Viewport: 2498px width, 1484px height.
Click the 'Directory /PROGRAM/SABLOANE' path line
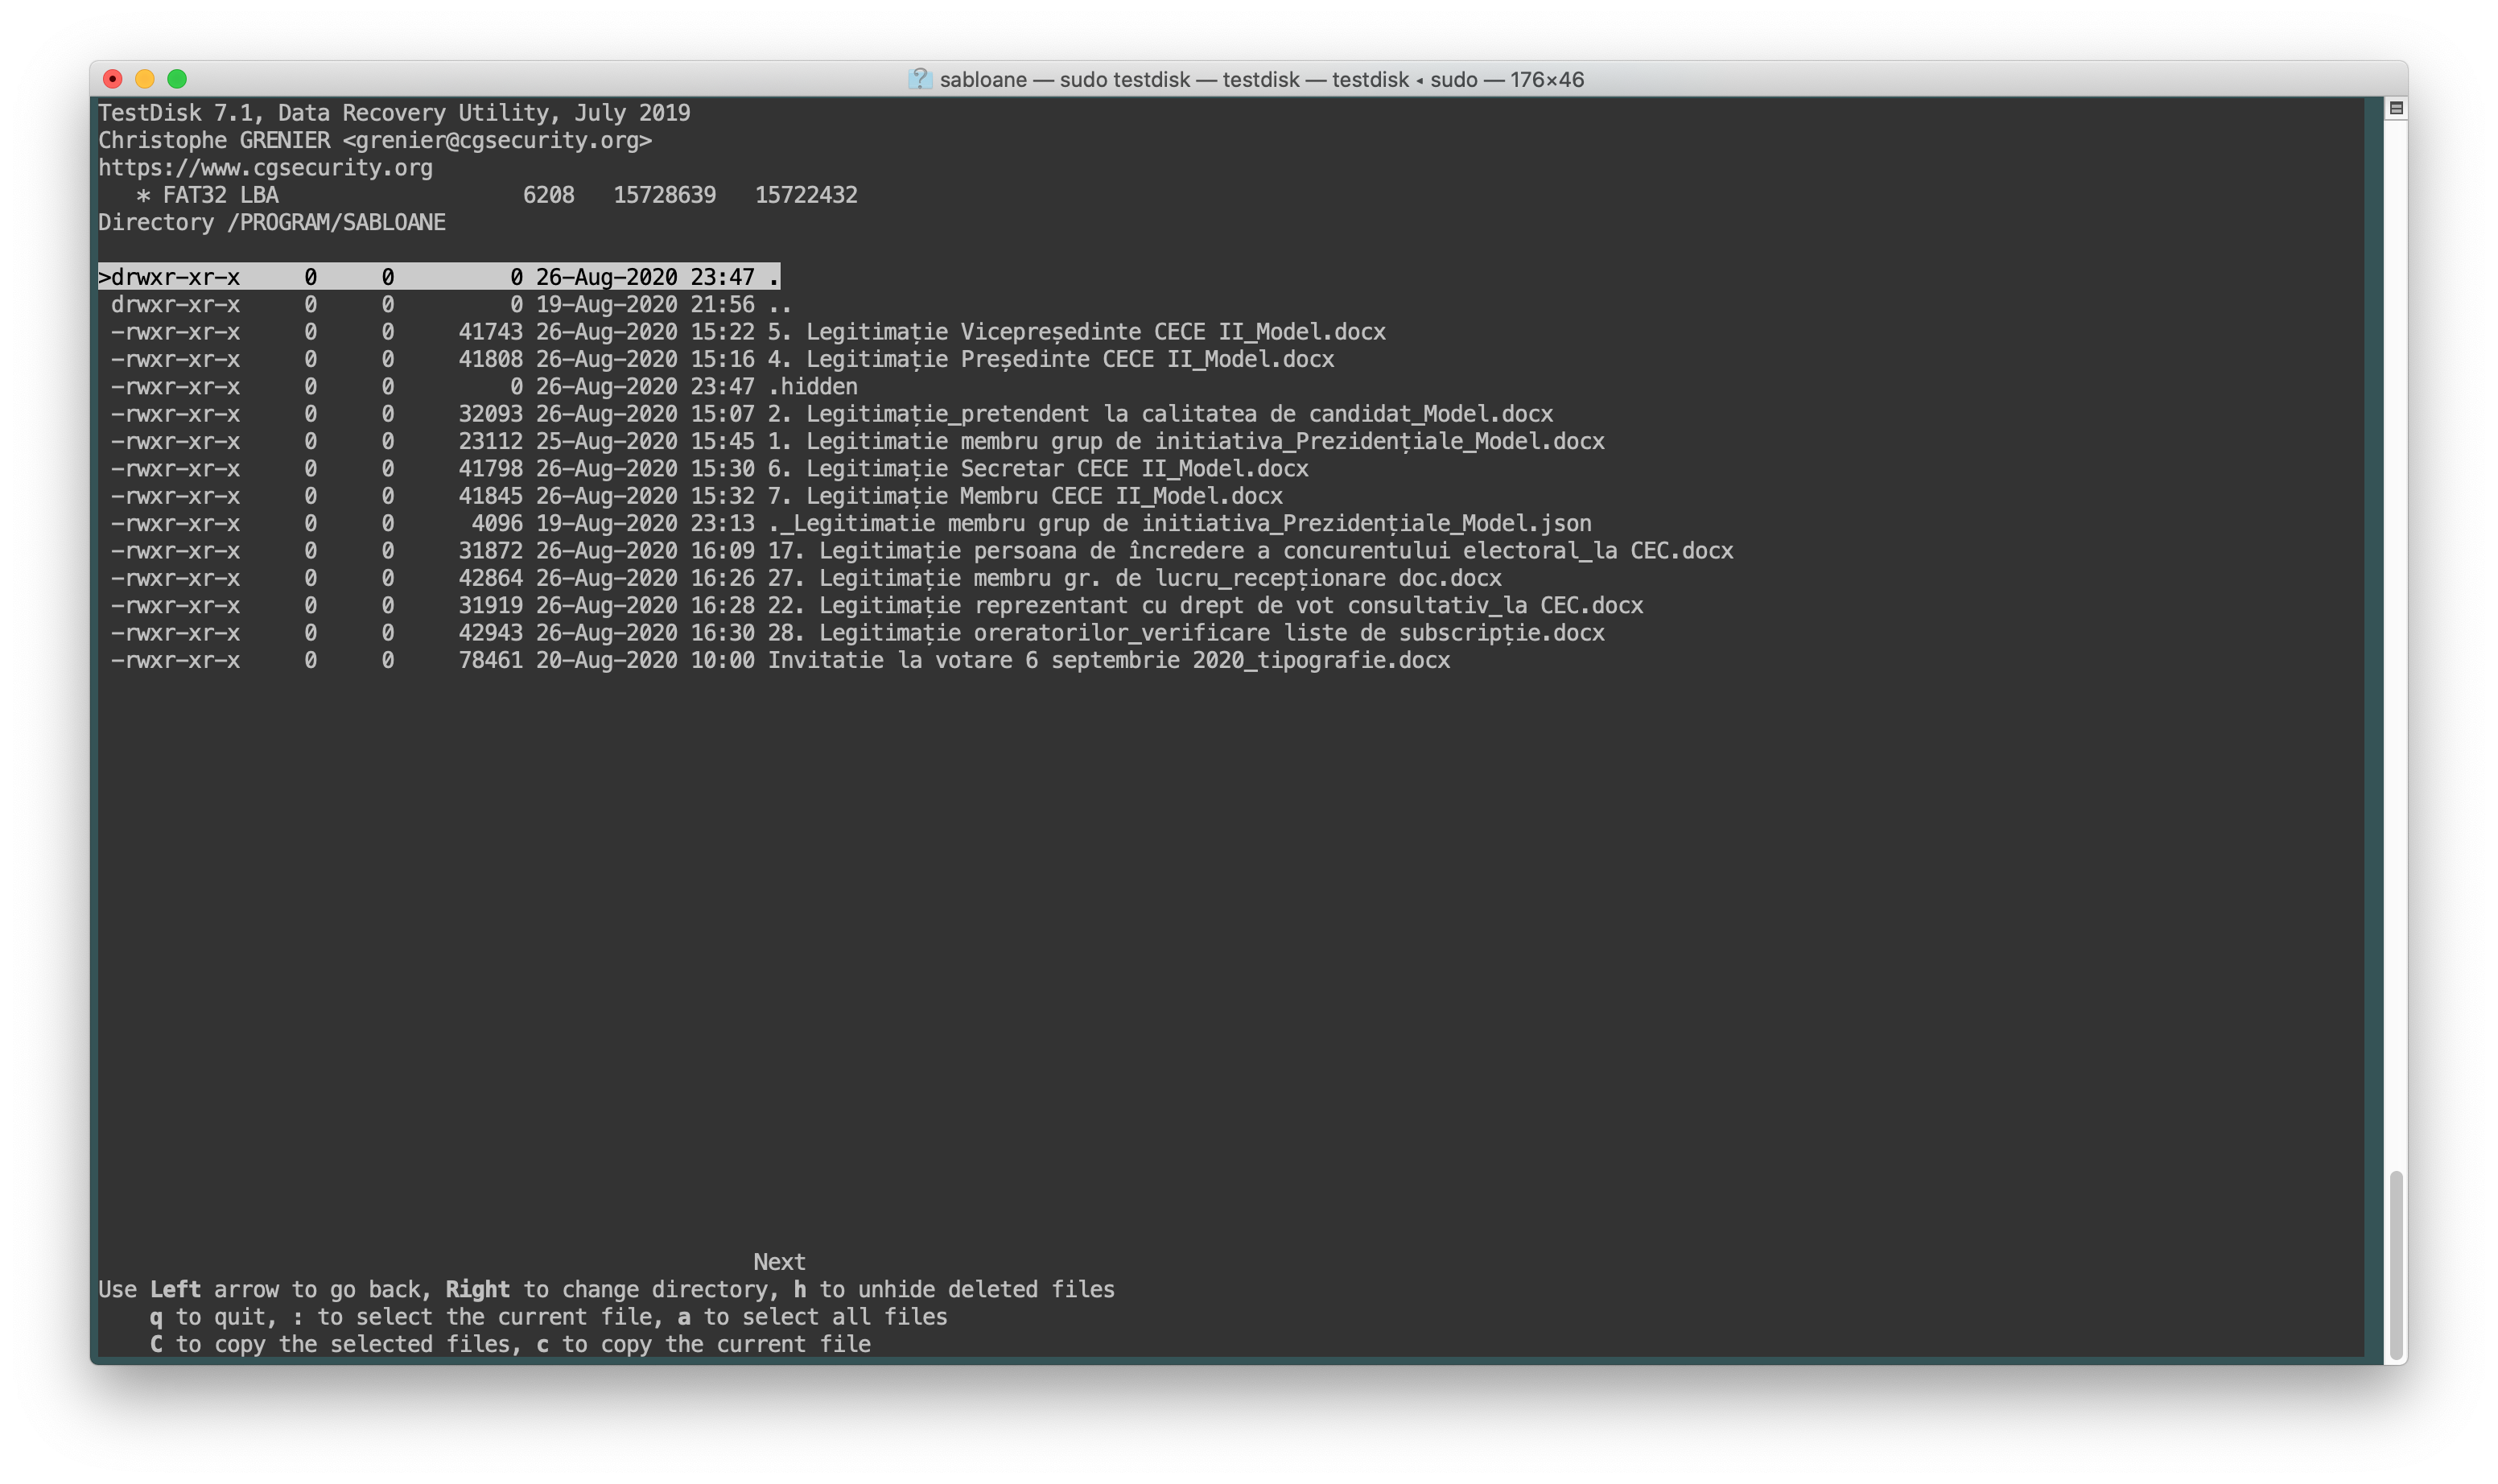pyautogui.click(x=271, y=222)
